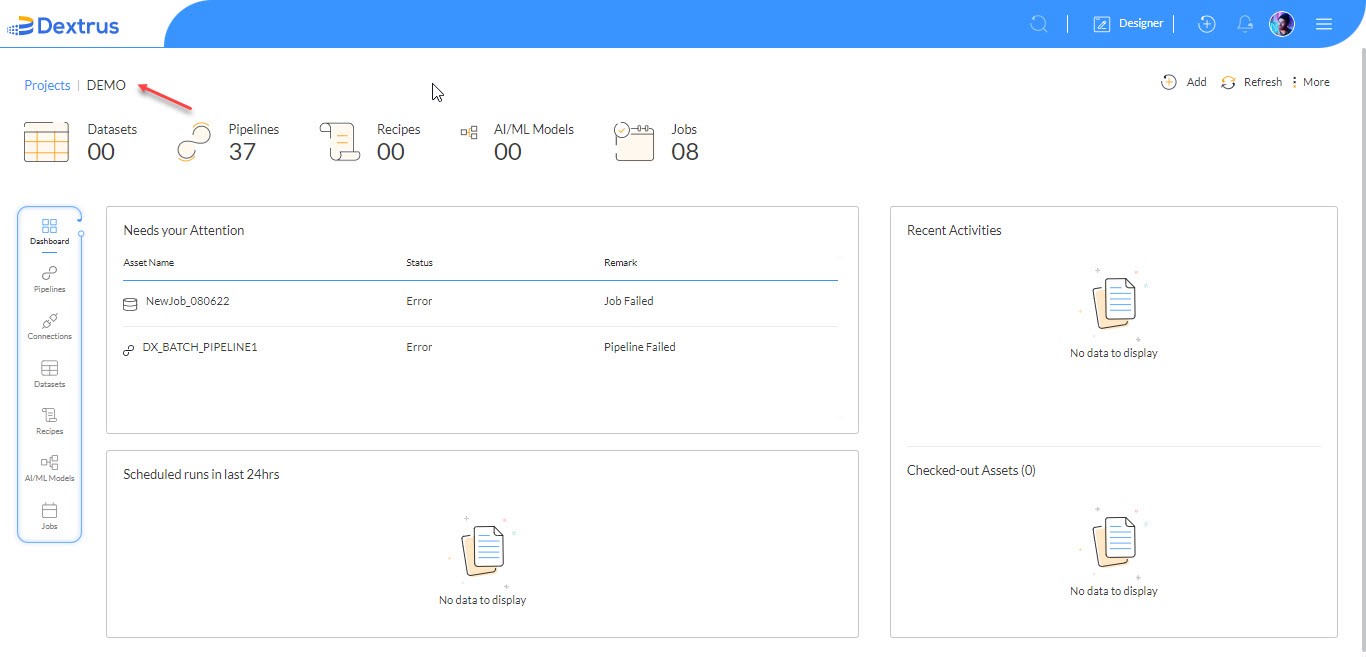
Task: Select the Pipelines count 37
Action: [242, 152]
